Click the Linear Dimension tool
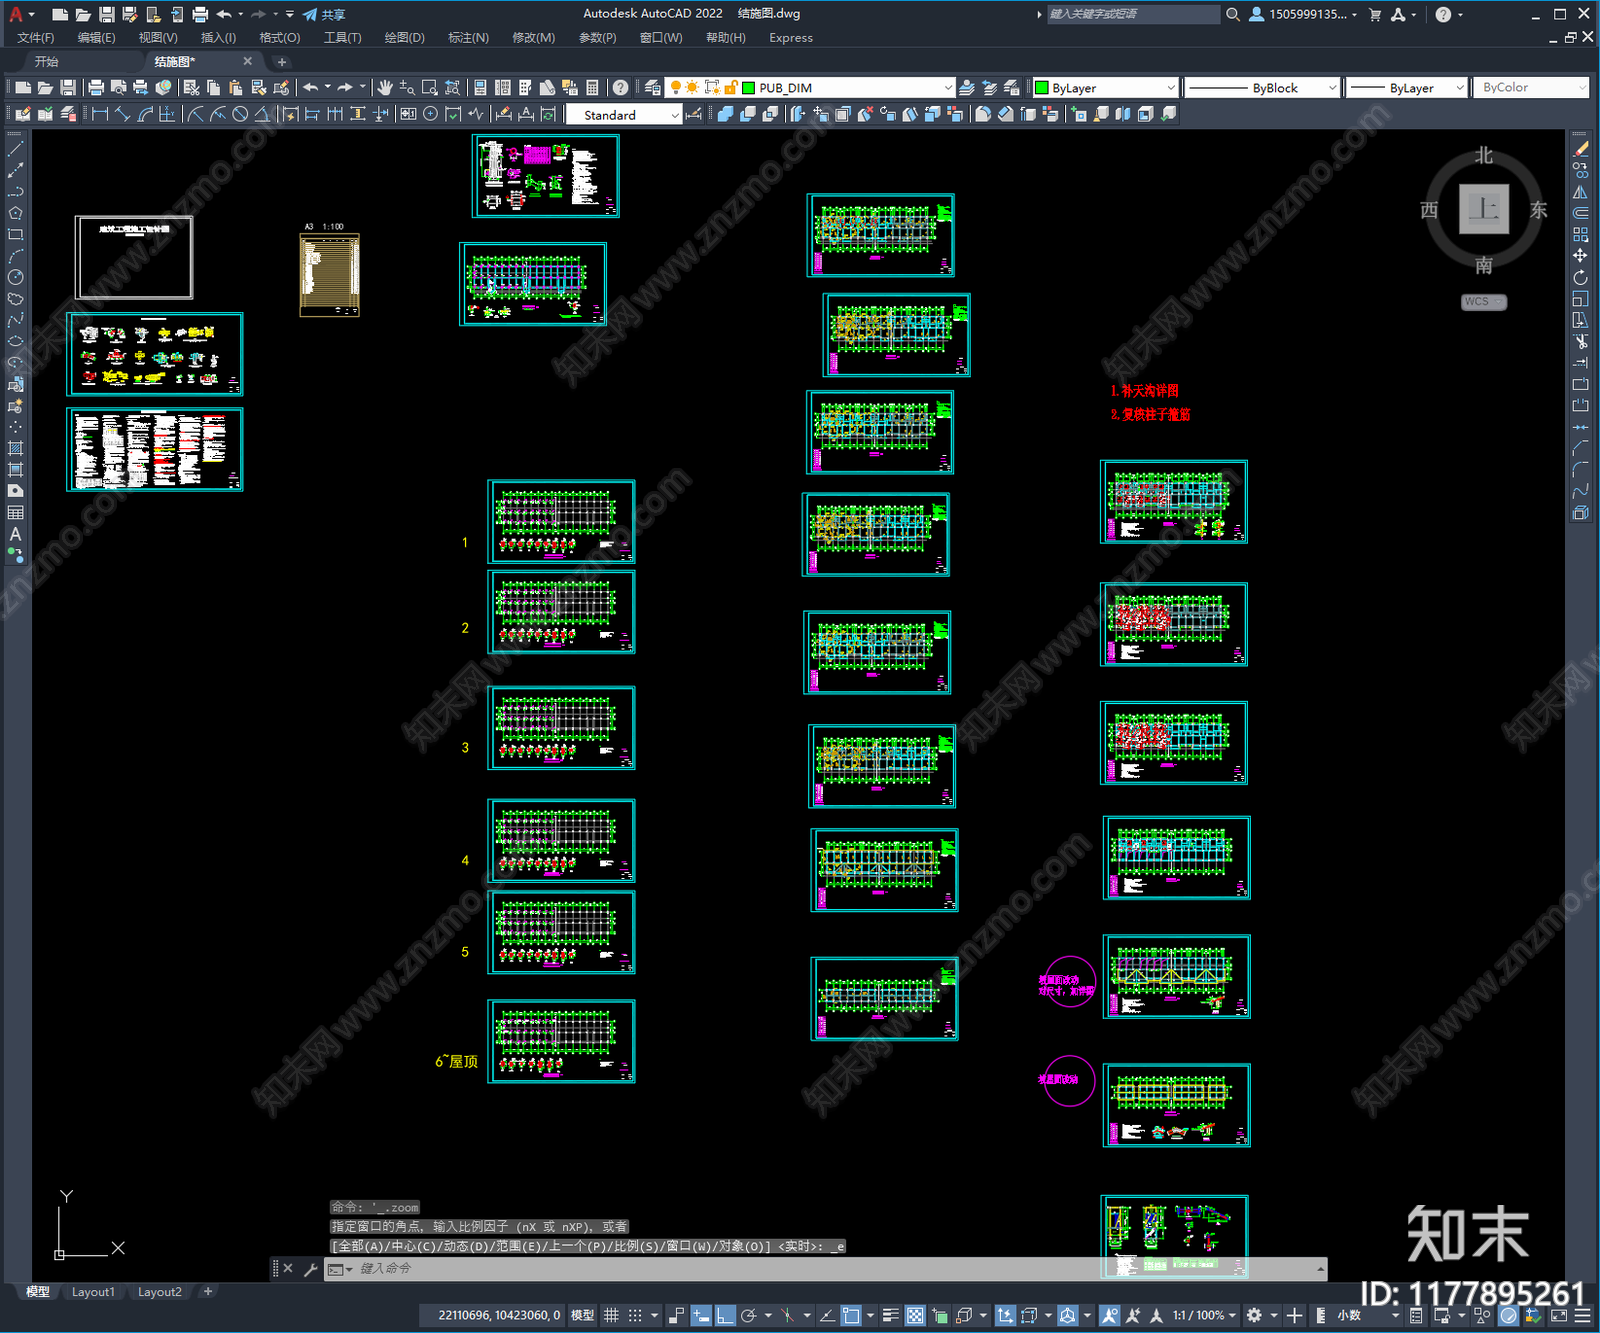This screenshot has width=1600, height=1333. click(100, 114)
